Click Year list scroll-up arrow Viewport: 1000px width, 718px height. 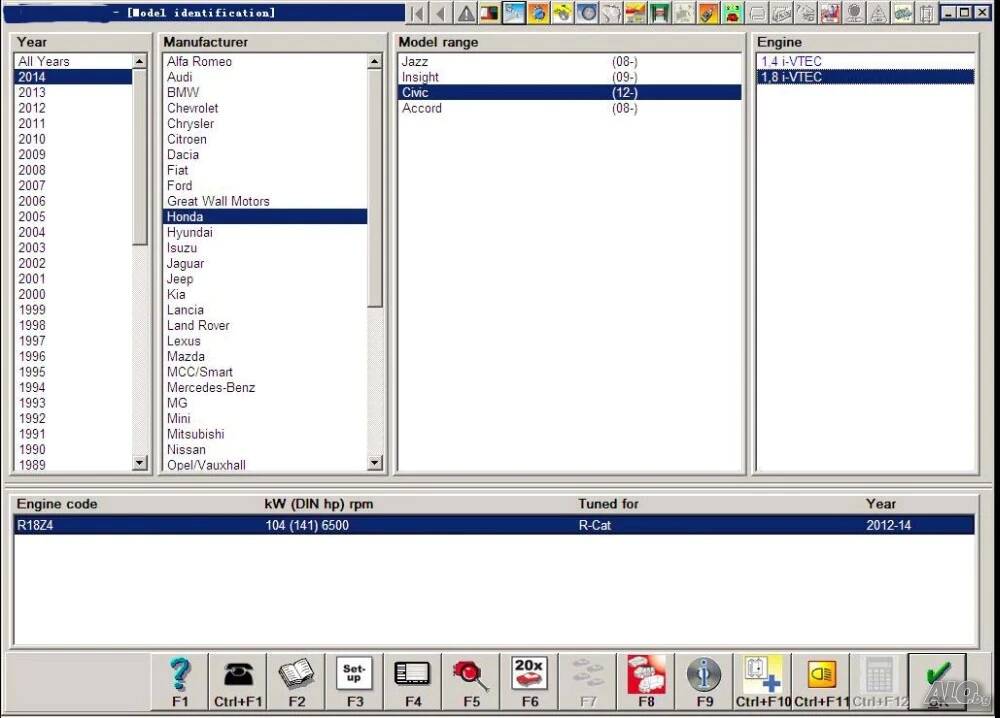tap(140, 61)
